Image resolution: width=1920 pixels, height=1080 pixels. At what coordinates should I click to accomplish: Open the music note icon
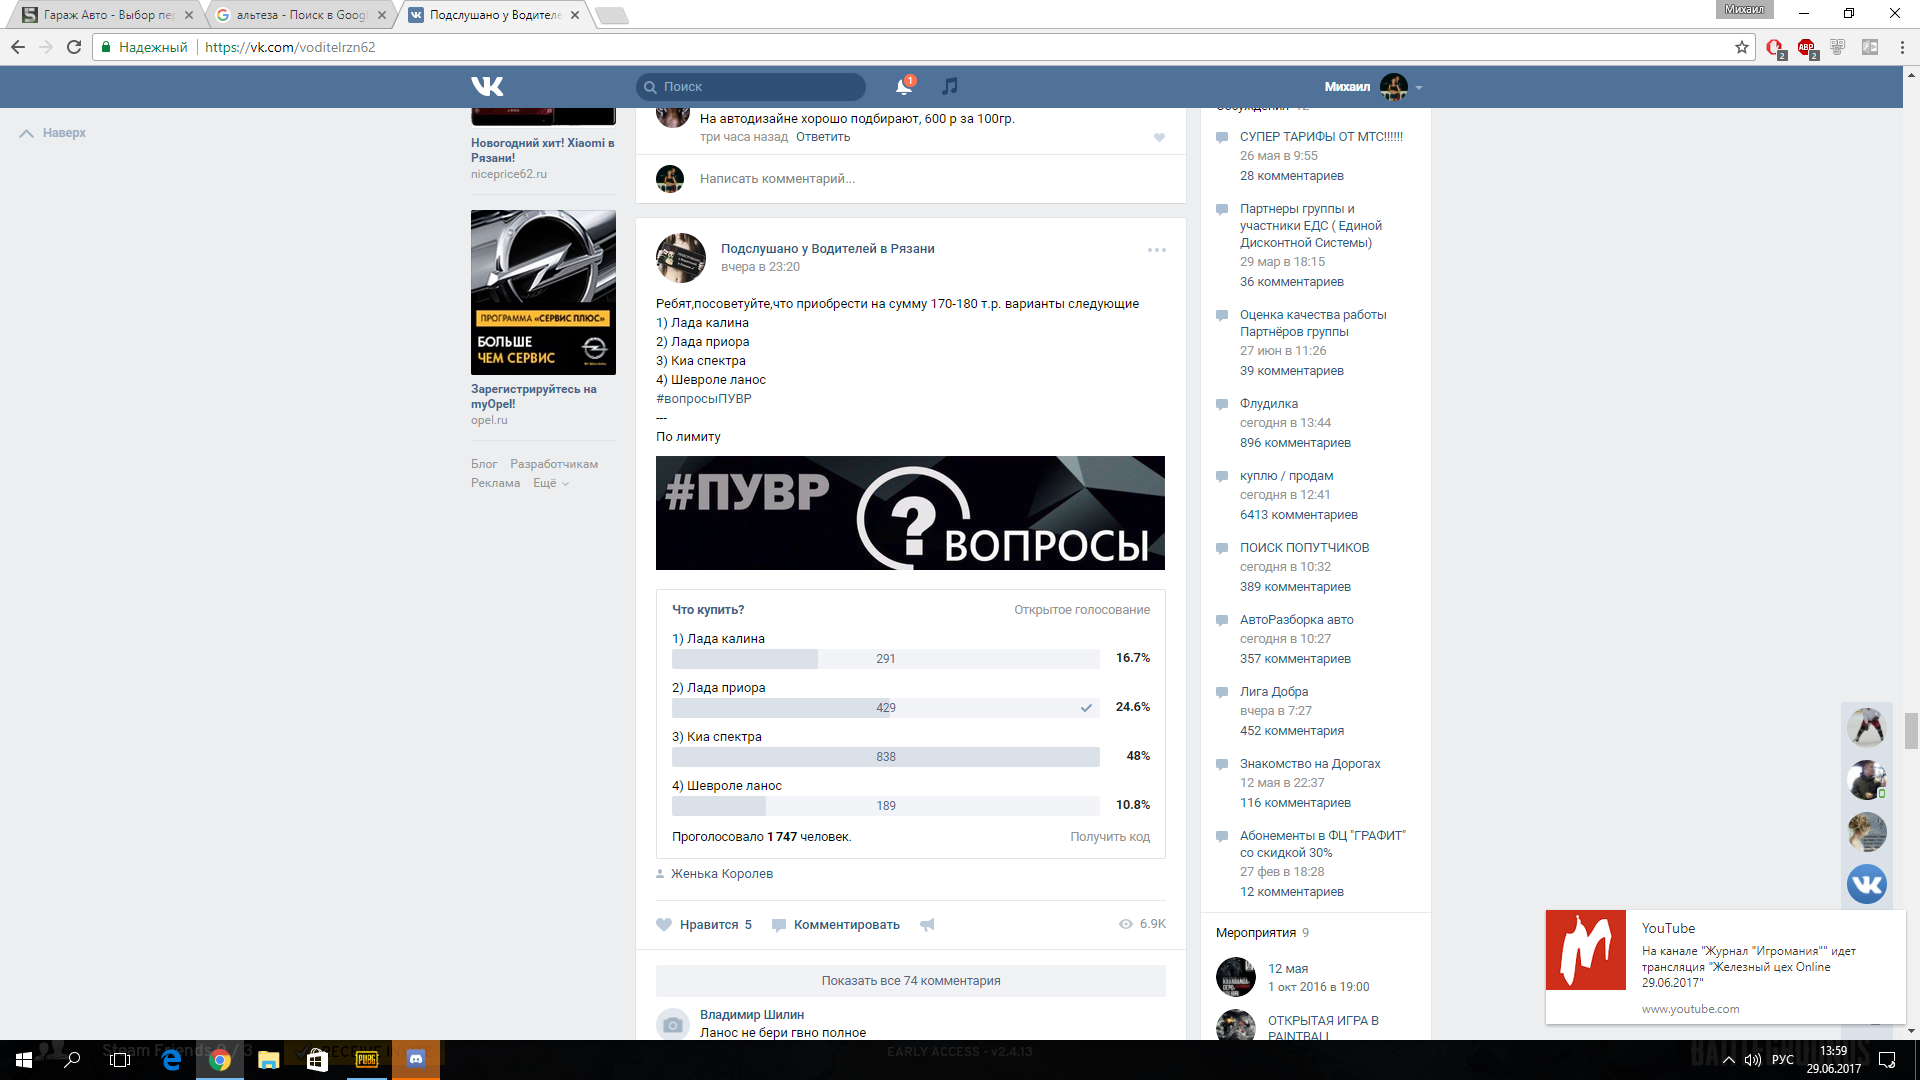pos(950,87)
